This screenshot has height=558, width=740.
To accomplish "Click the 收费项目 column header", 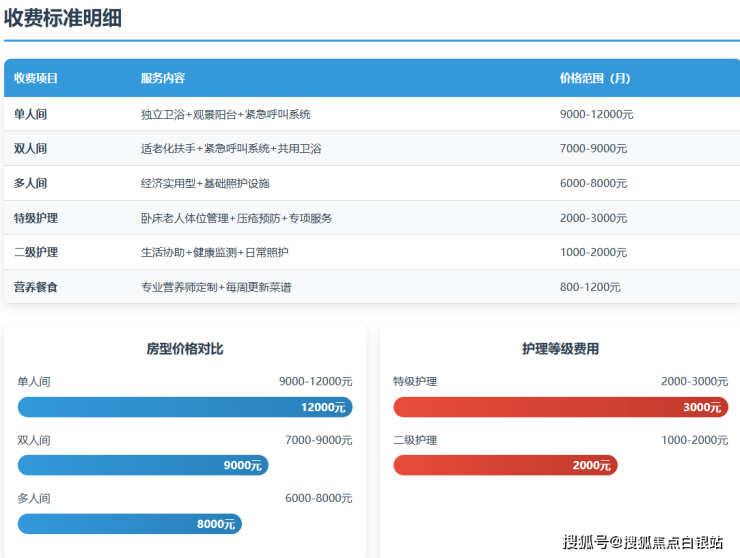I will (x=36, y=78).
